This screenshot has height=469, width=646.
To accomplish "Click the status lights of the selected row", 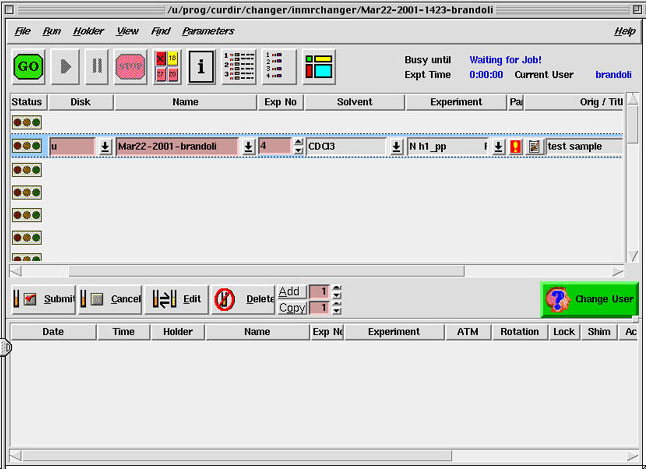I will (26, 146).
